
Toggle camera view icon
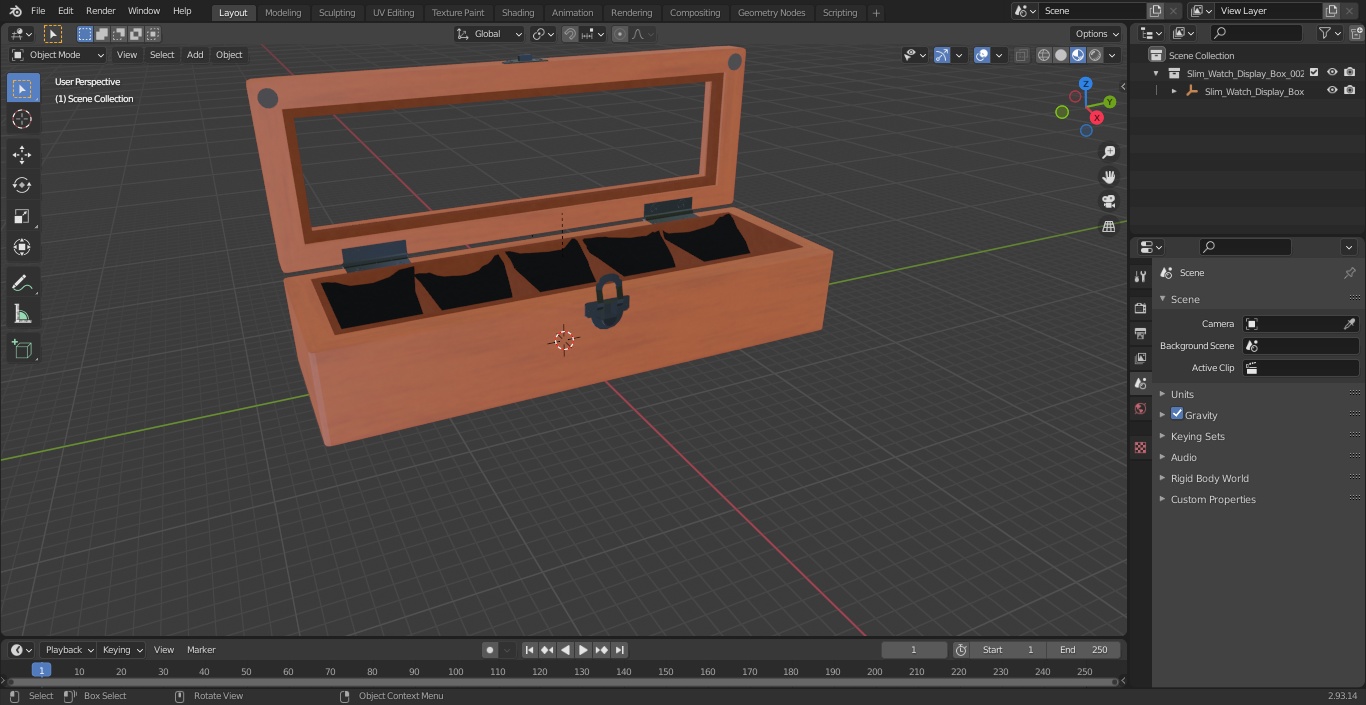pos(1108,202)
